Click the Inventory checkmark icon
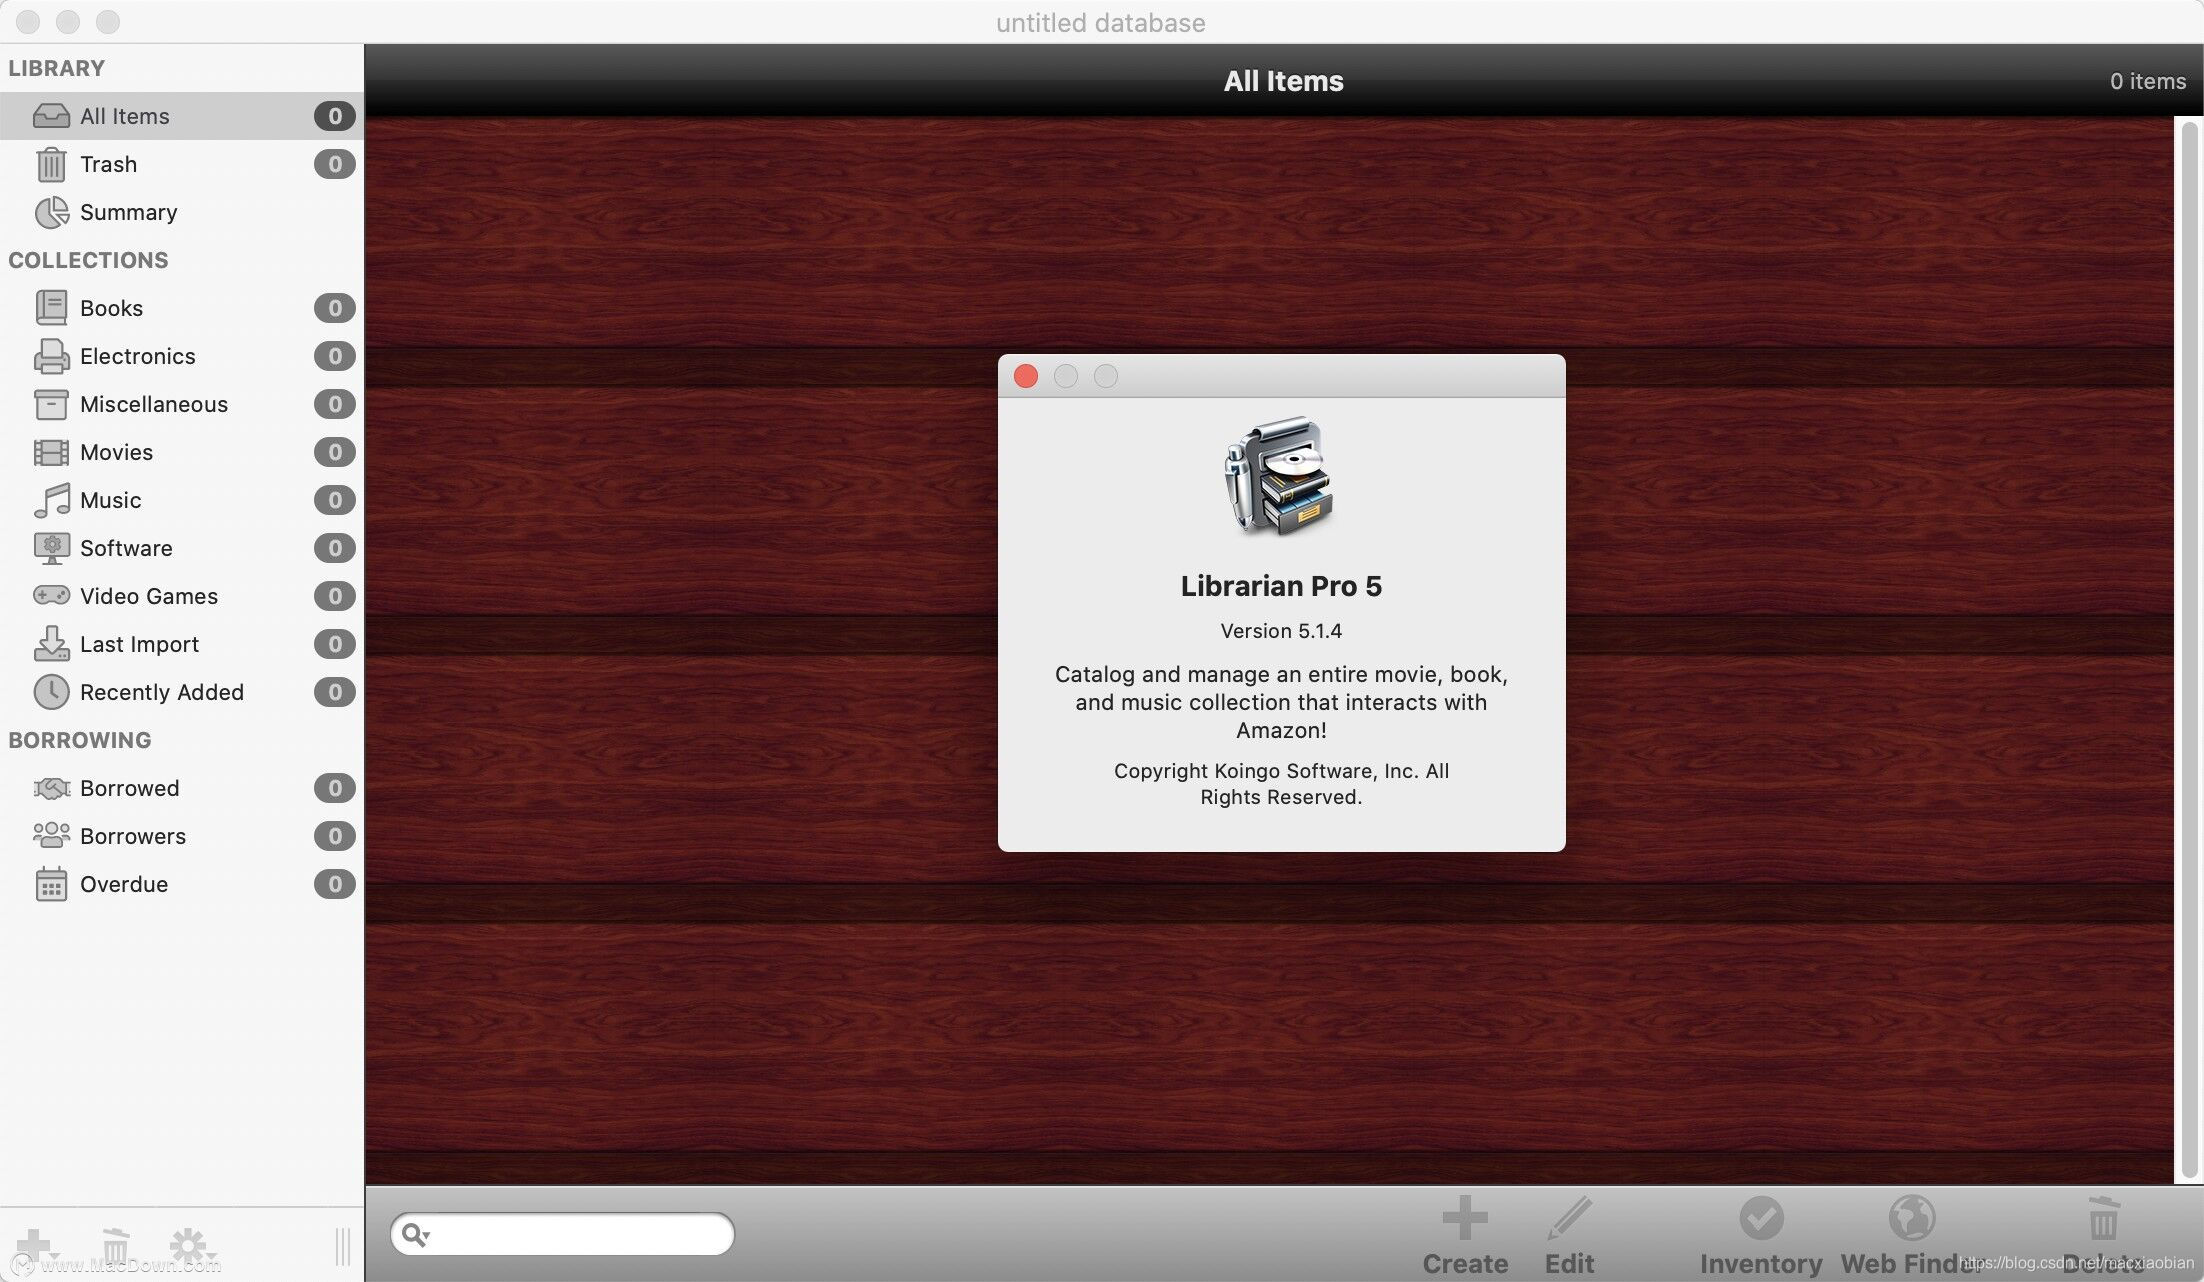This screenshot has height=1282, width=2204. [1761, 1218]
